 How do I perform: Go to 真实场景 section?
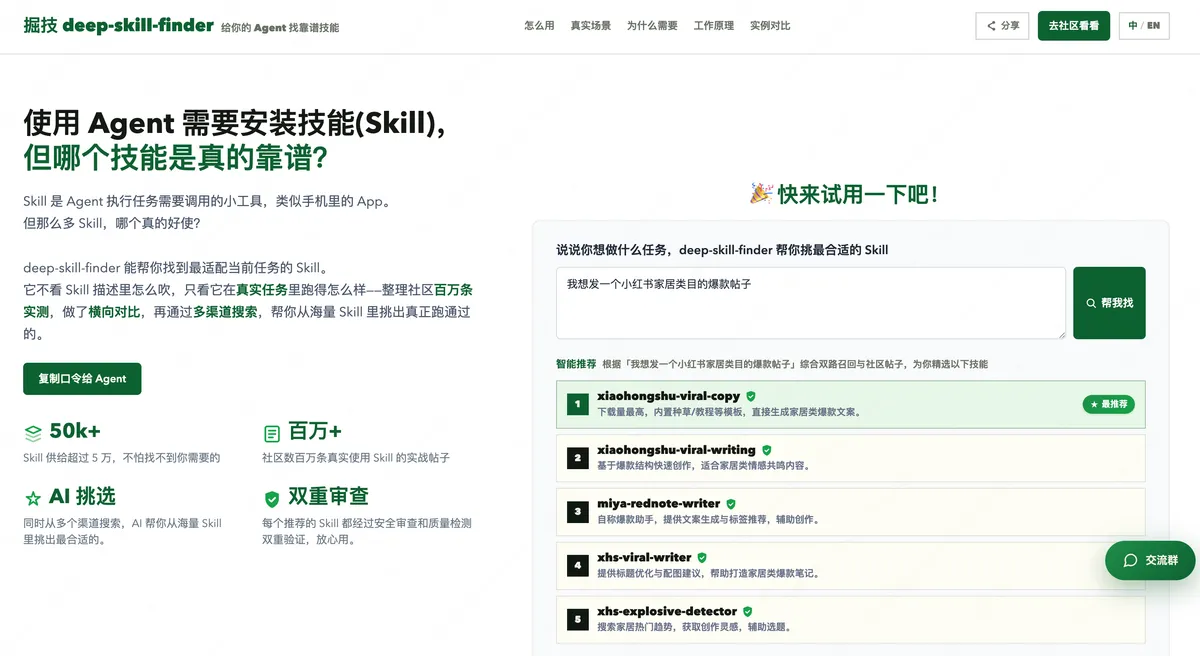click(x=590, y=26)
